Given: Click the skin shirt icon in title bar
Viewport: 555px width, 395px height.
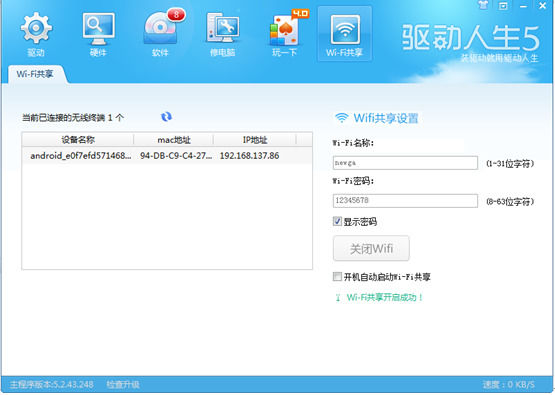Looking at the screenshot, I should 483,5.
